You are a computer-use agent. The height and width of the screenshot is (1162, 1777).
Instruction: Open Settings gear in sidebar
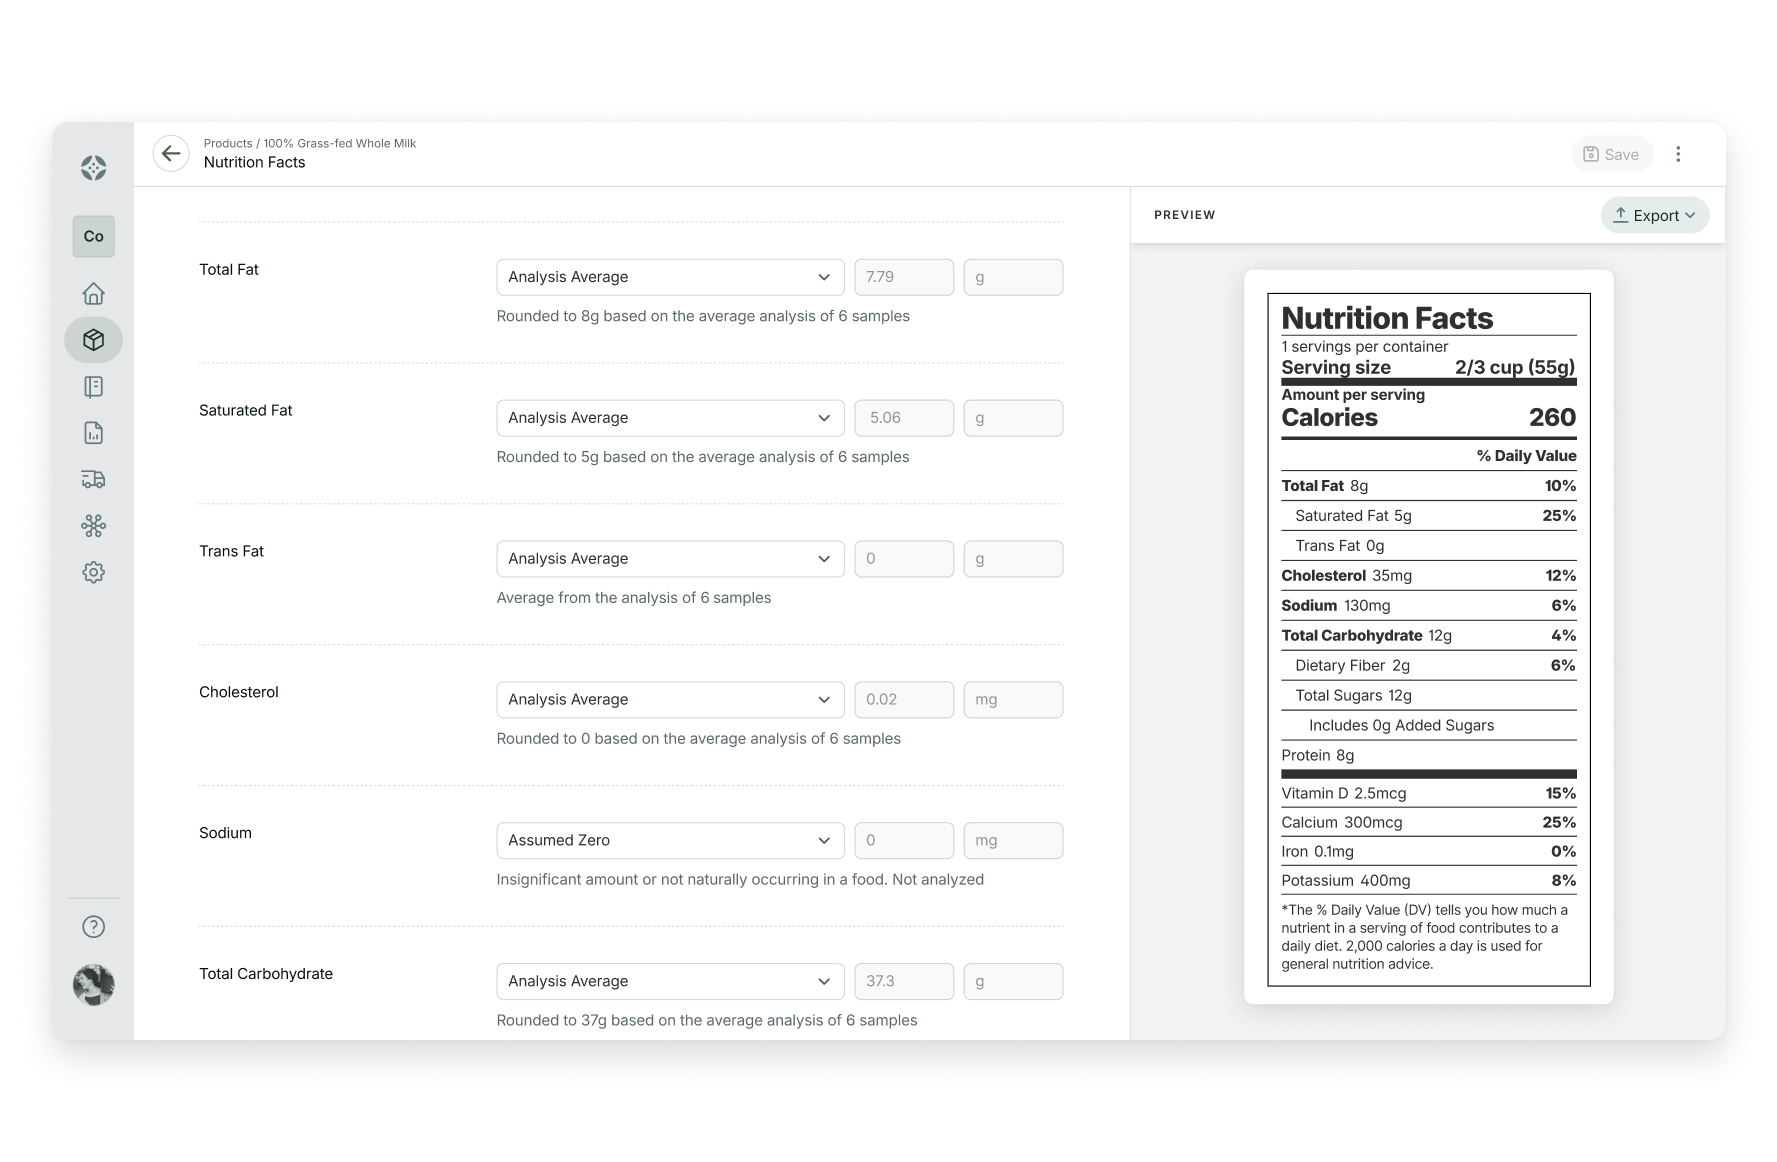click(x=93, y=572)
